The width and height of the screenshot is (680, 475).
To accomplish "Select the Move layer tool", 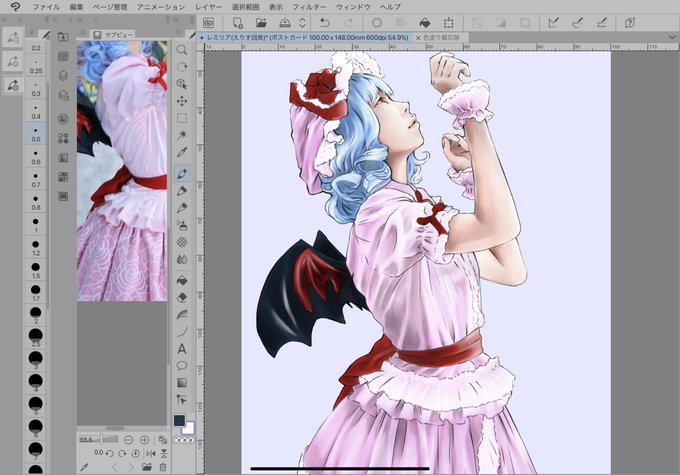I will point(182,101).
